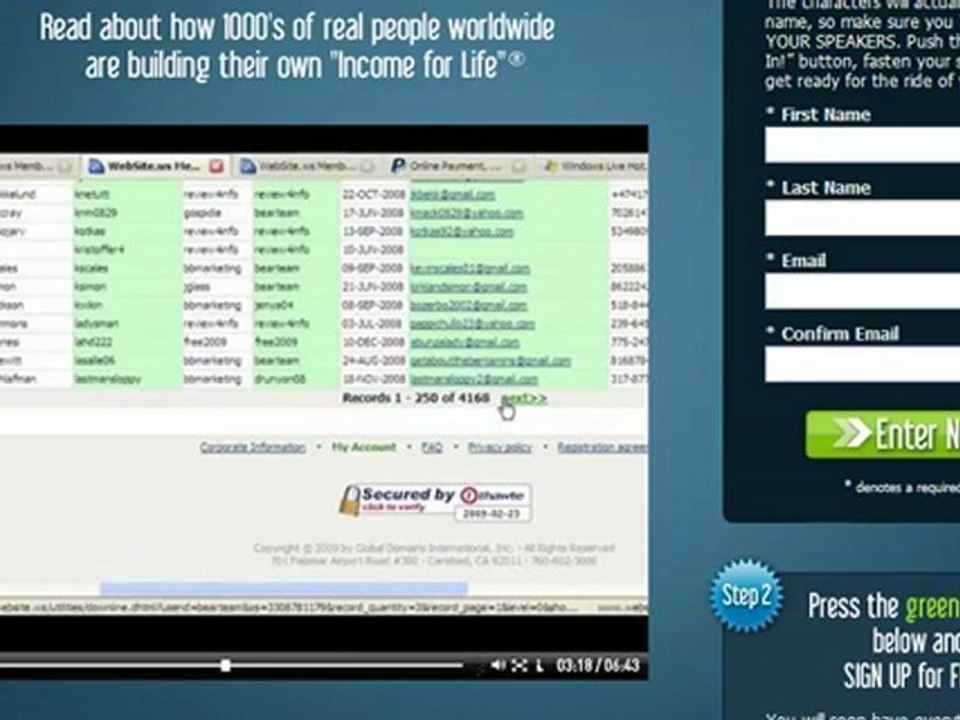
Task: Click the Windows Live Hotmail tab icon
Action: [550, 166]
